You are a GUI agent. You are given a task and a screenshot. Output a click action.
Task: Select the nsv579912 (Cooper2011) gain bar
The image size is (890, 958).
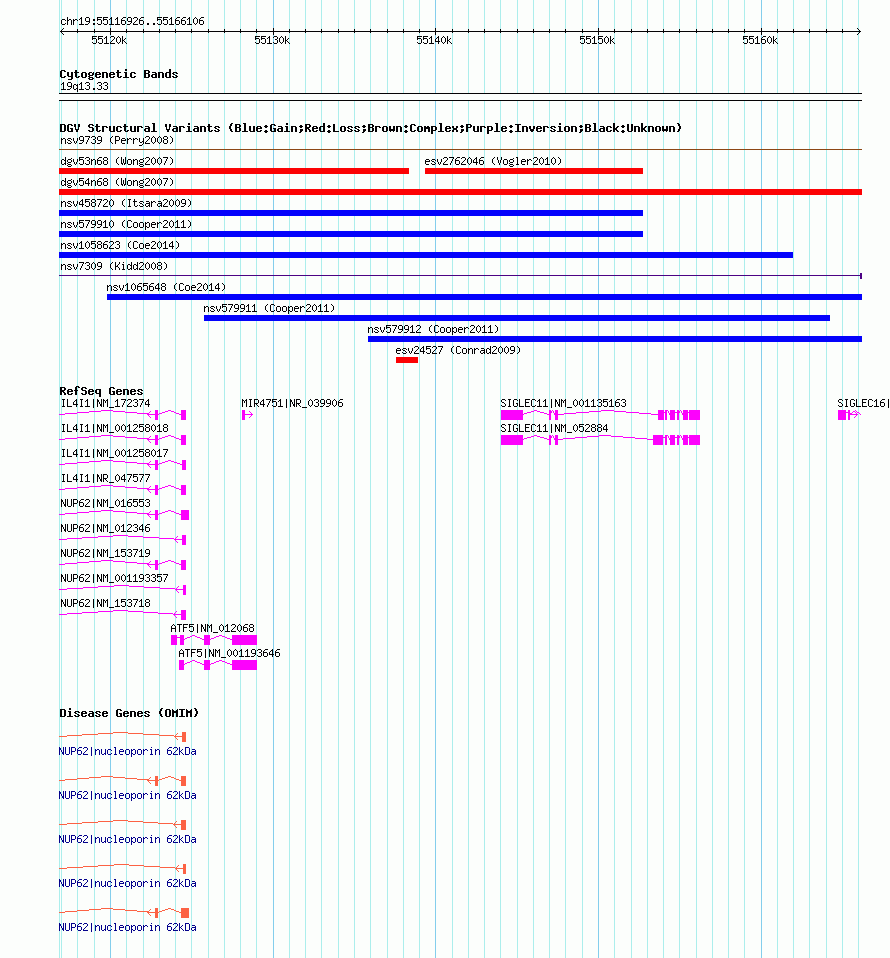pyautogui.click(x=615, y=338)
